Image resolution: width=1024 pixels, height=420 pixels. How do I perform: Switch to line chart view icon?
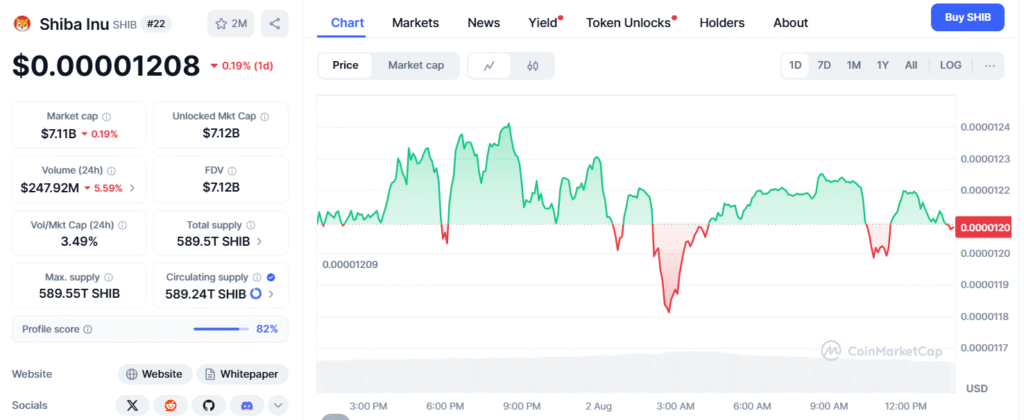[489, 65]
